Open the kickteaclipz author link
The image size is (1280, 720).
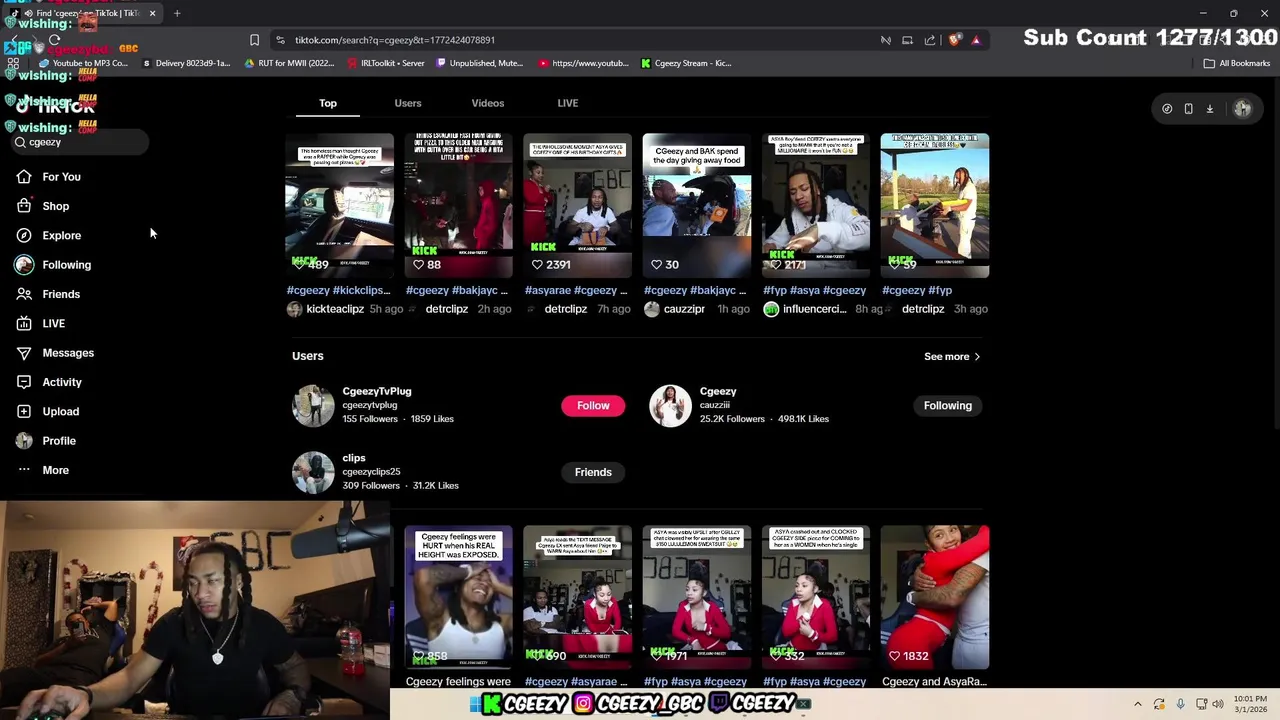pyautogui.click(x=335, y=309)
